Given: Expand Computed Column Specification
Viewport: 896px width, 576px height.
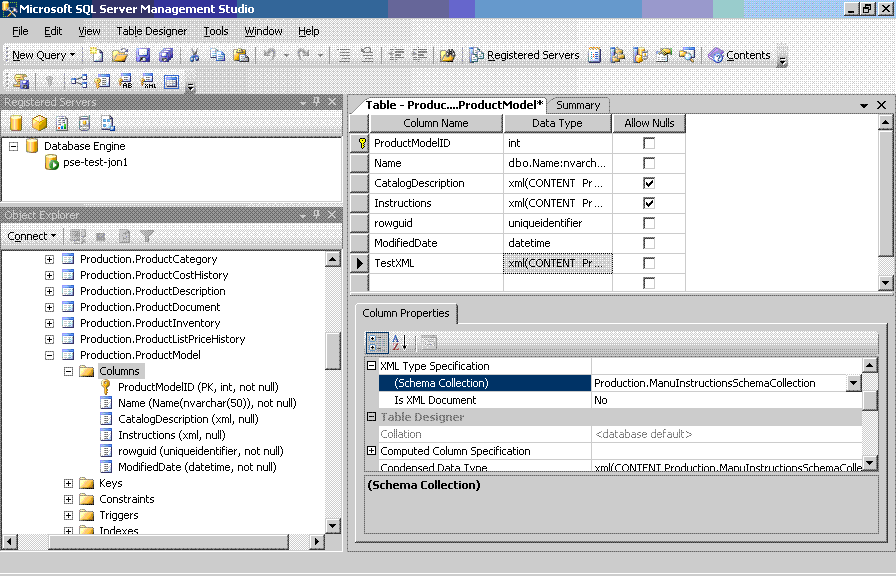Looking at the screenshot, I should point(371,451).
